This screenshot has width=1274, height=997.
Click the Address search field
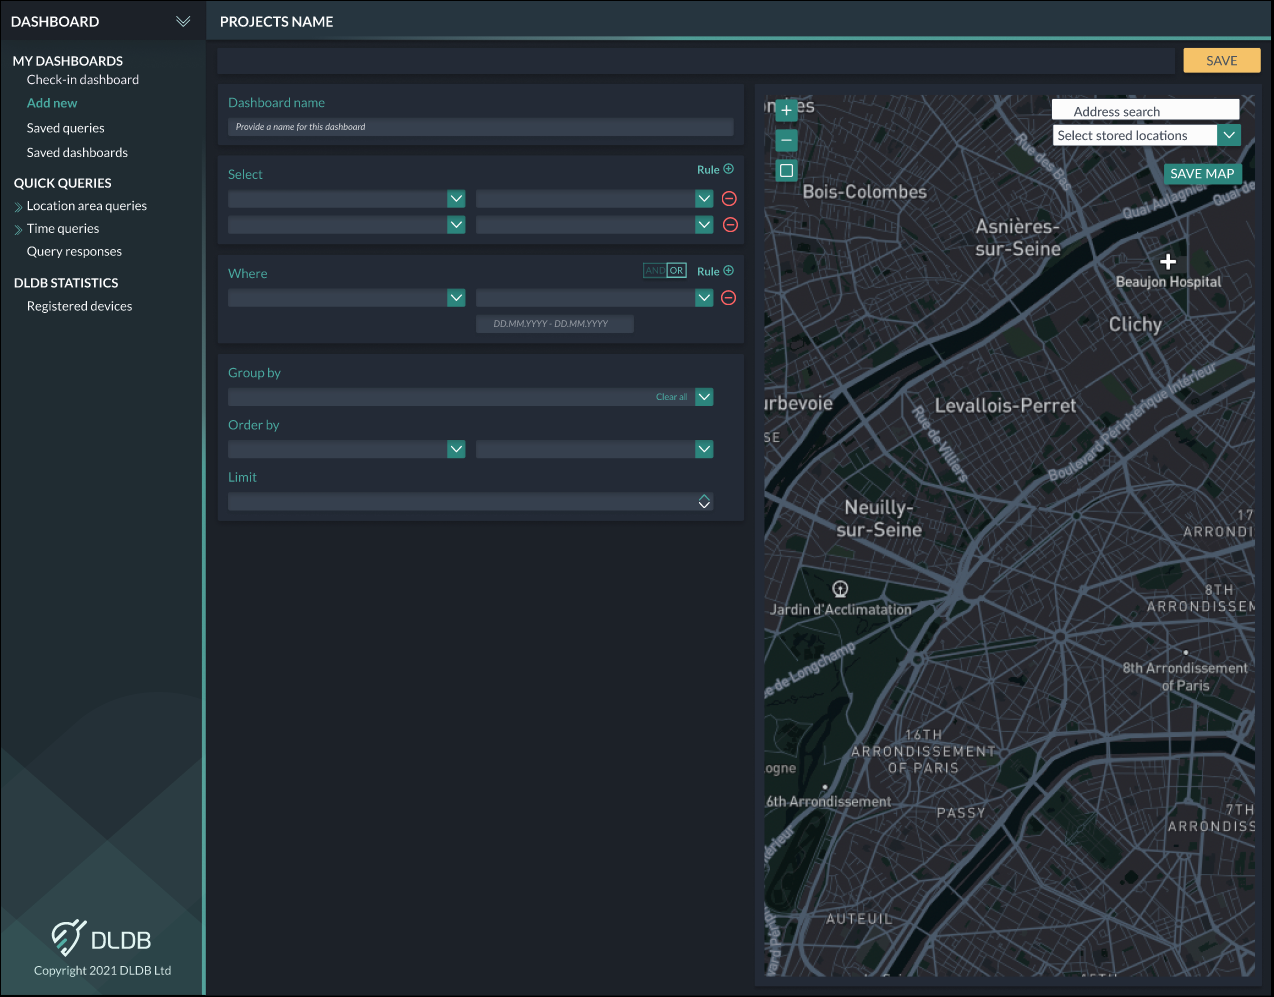[1146, 111]
